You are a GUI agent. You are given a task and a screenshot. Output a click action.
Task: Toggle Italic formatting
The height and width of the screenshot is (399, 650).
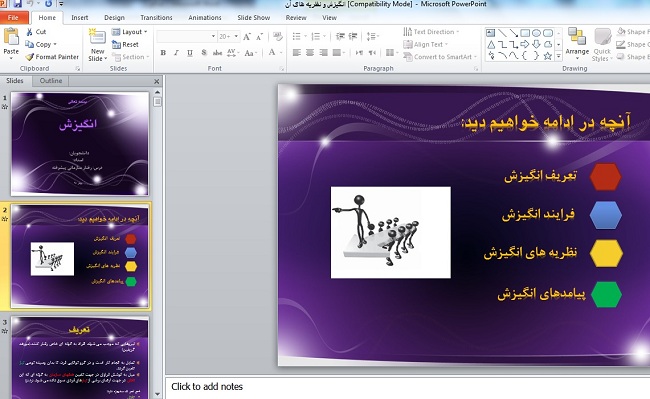tap(176, 53)
